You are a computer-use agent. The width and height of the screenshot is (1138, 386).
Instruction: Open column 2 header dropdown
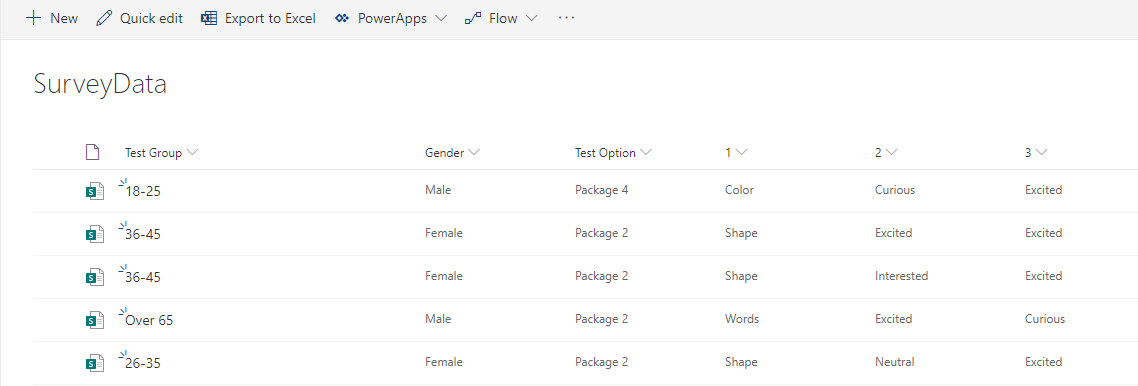pos(891,153)
